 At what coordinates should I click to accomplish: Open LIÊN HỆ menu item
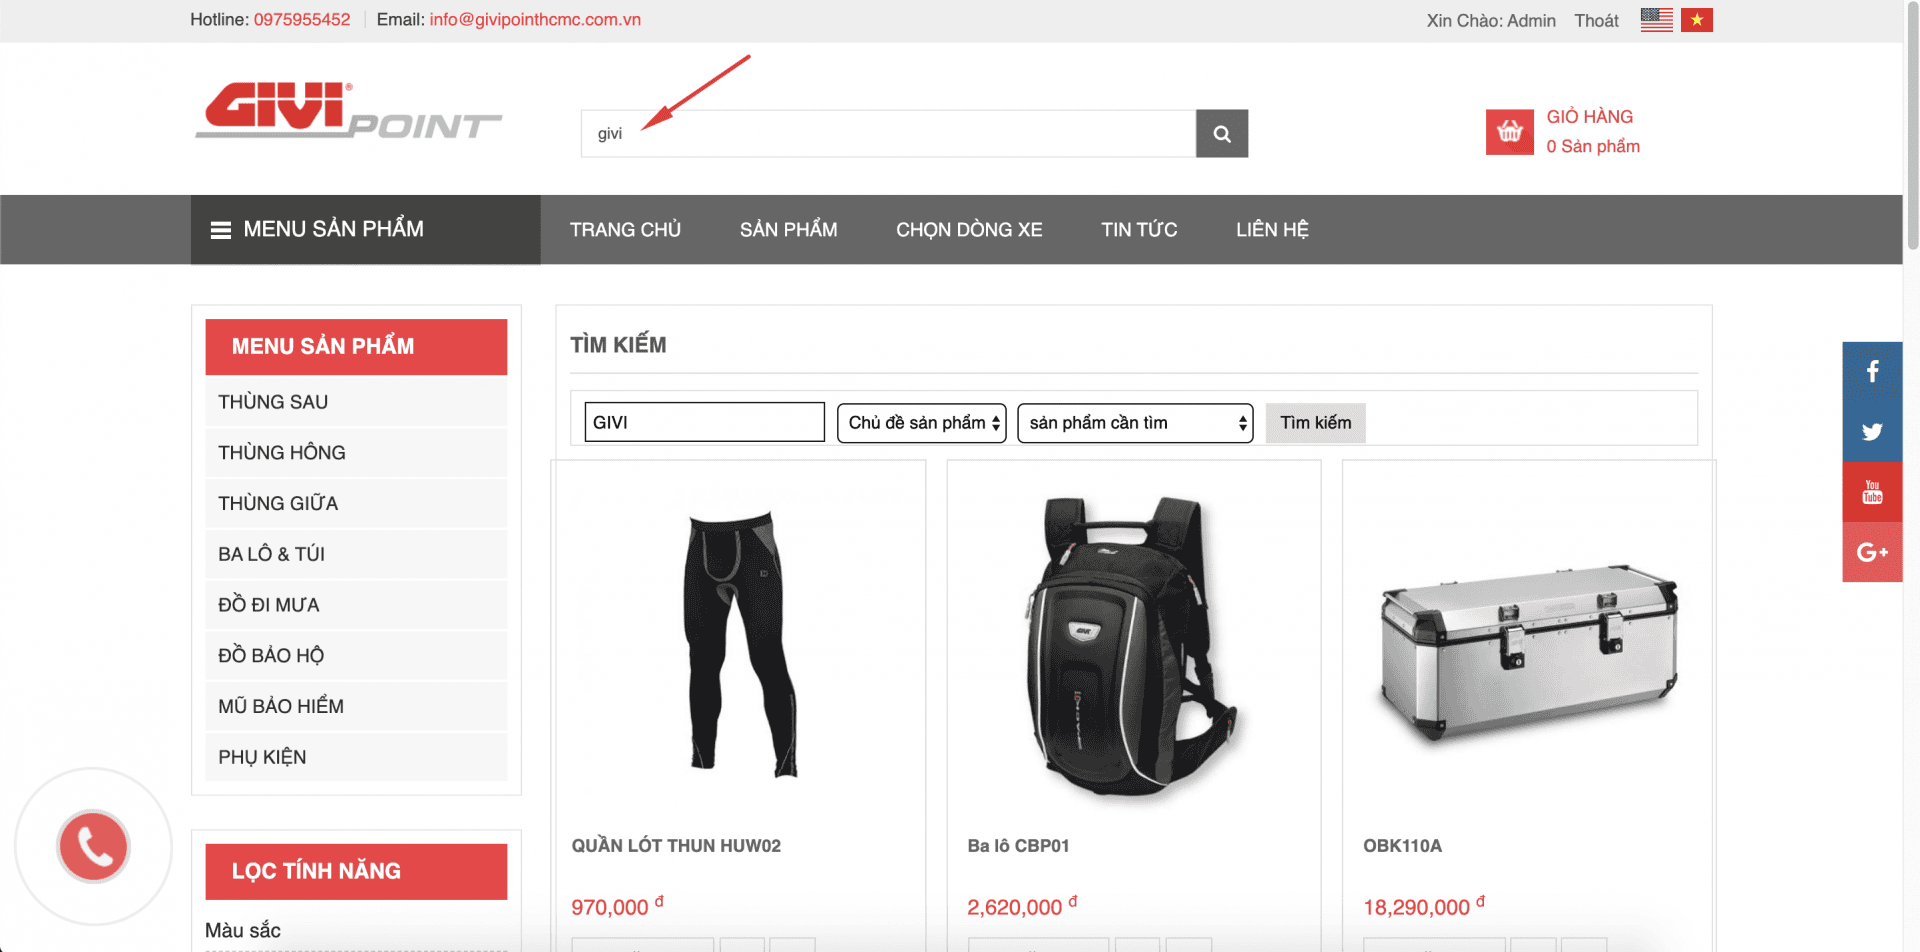1272,230
